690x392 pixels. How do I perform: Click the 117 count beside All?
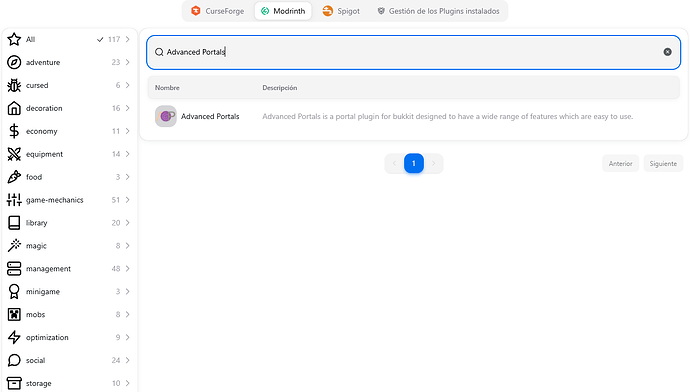coord(114,39)
